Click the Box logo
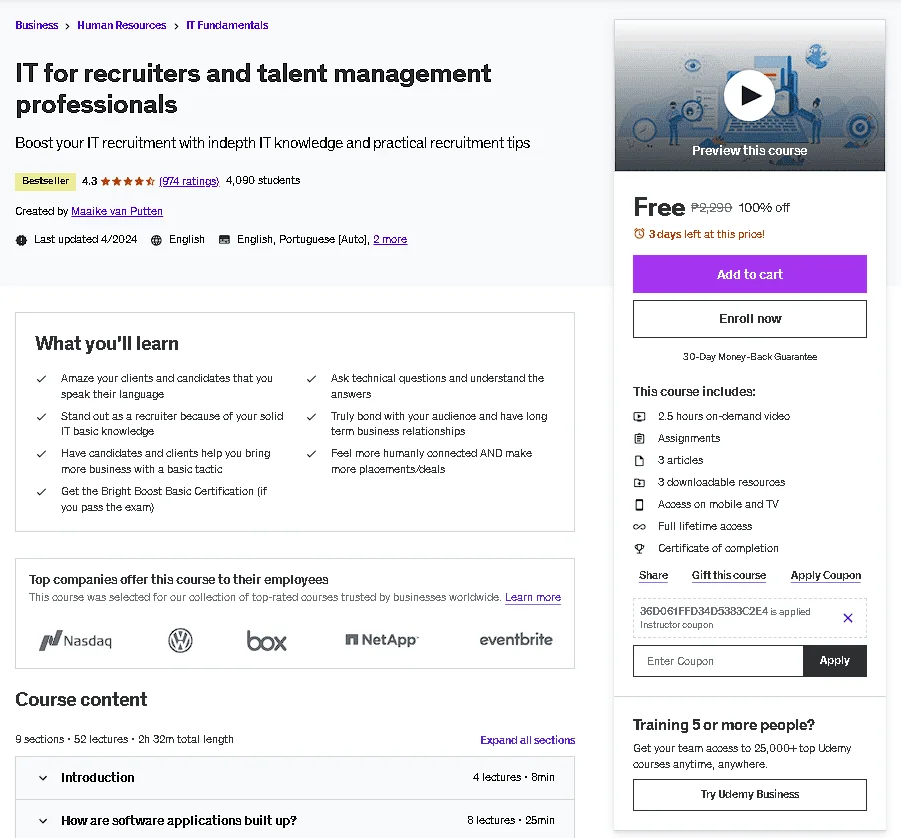The image size is (901, 838). (x=266, y=640)
